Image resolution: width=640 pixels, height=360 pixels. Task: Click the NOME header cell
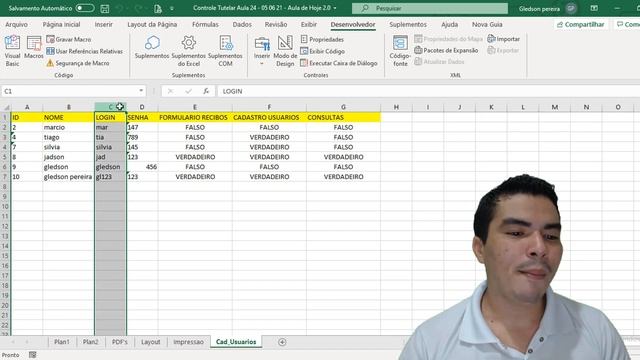tap(68, 118)
